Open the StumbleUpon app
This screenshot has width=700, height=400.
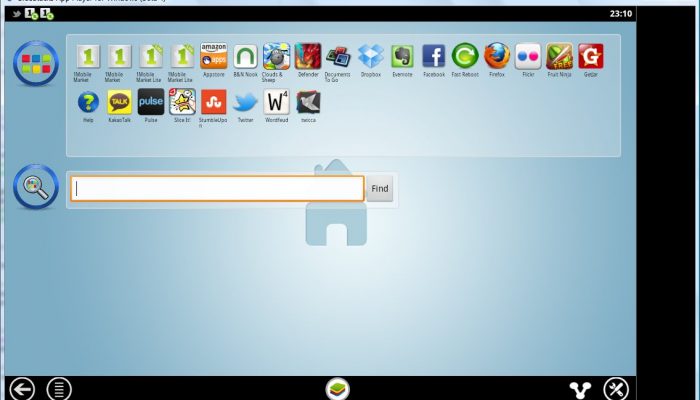(213, 102)
